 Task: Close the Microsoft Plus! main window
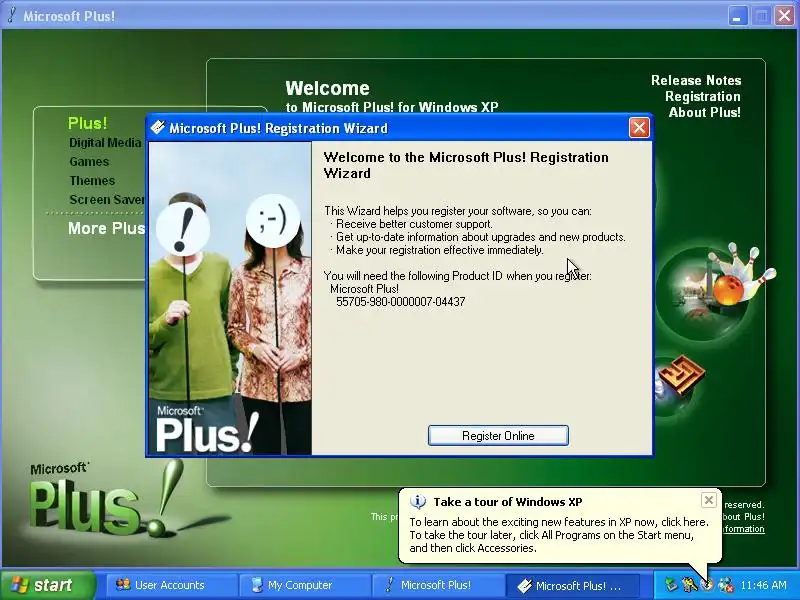point(785,16)
